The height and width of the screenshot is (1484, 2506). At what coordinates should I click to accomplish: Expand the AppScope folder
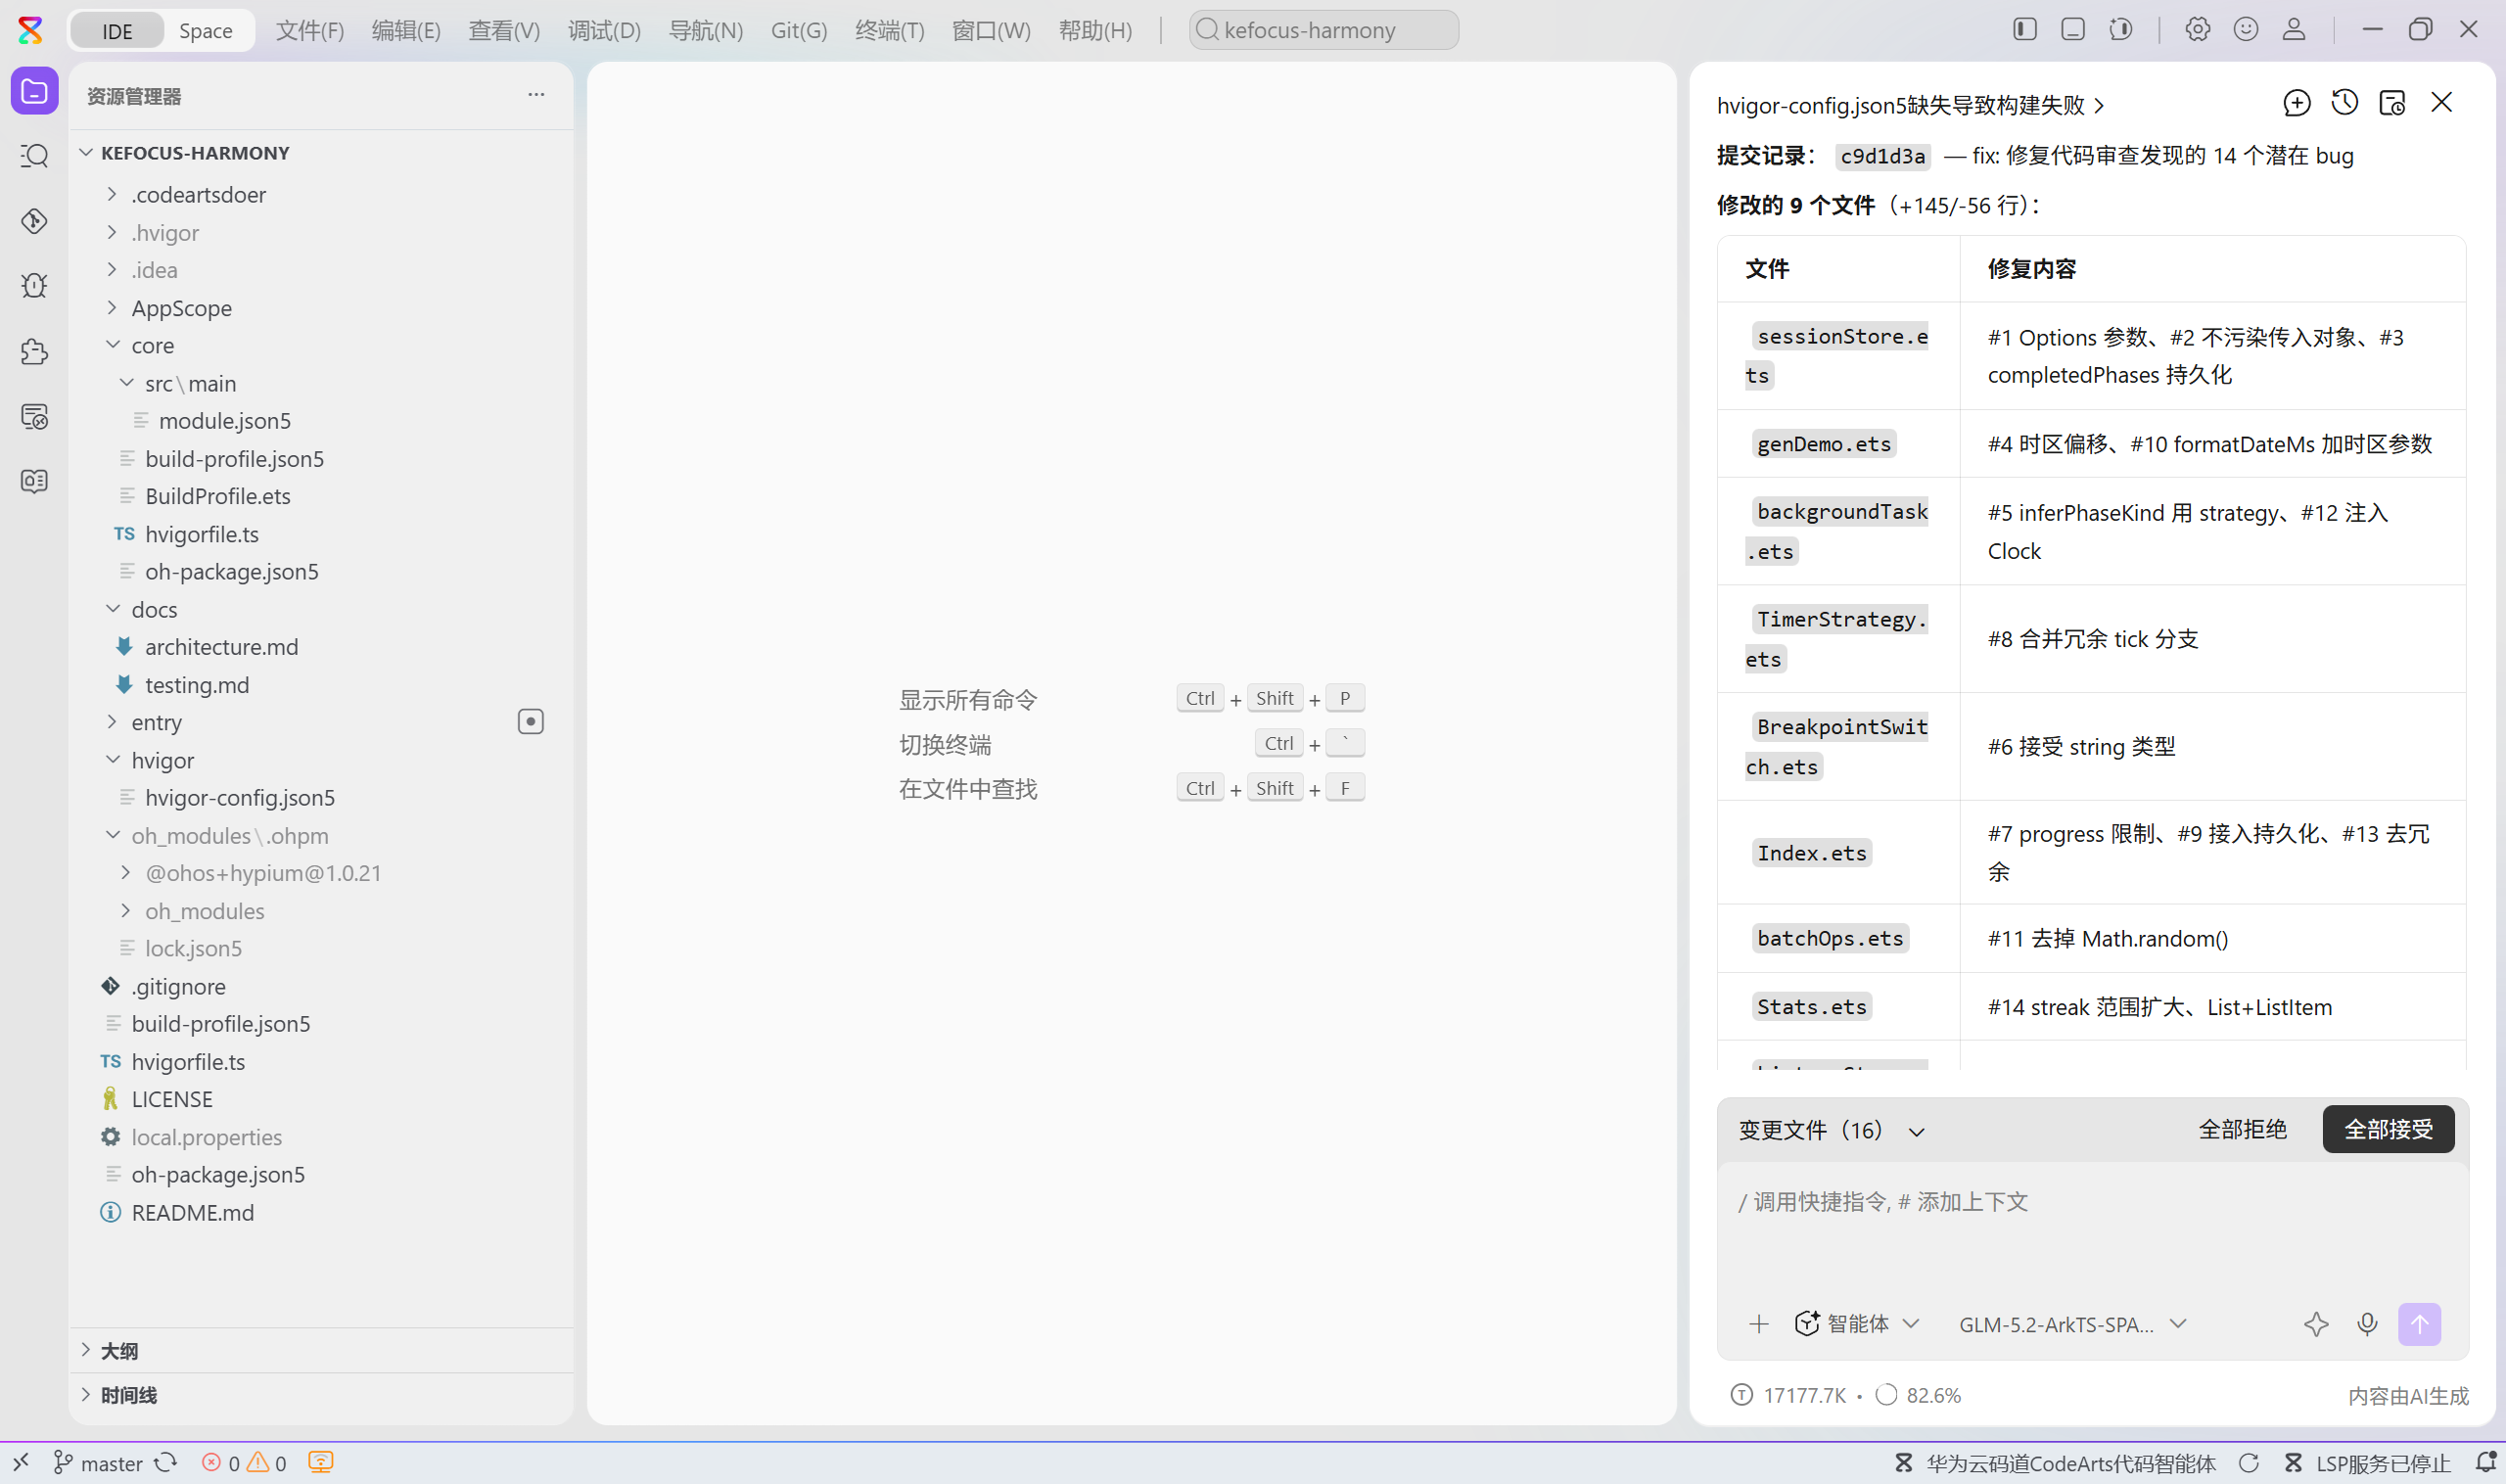pos(112,308)
